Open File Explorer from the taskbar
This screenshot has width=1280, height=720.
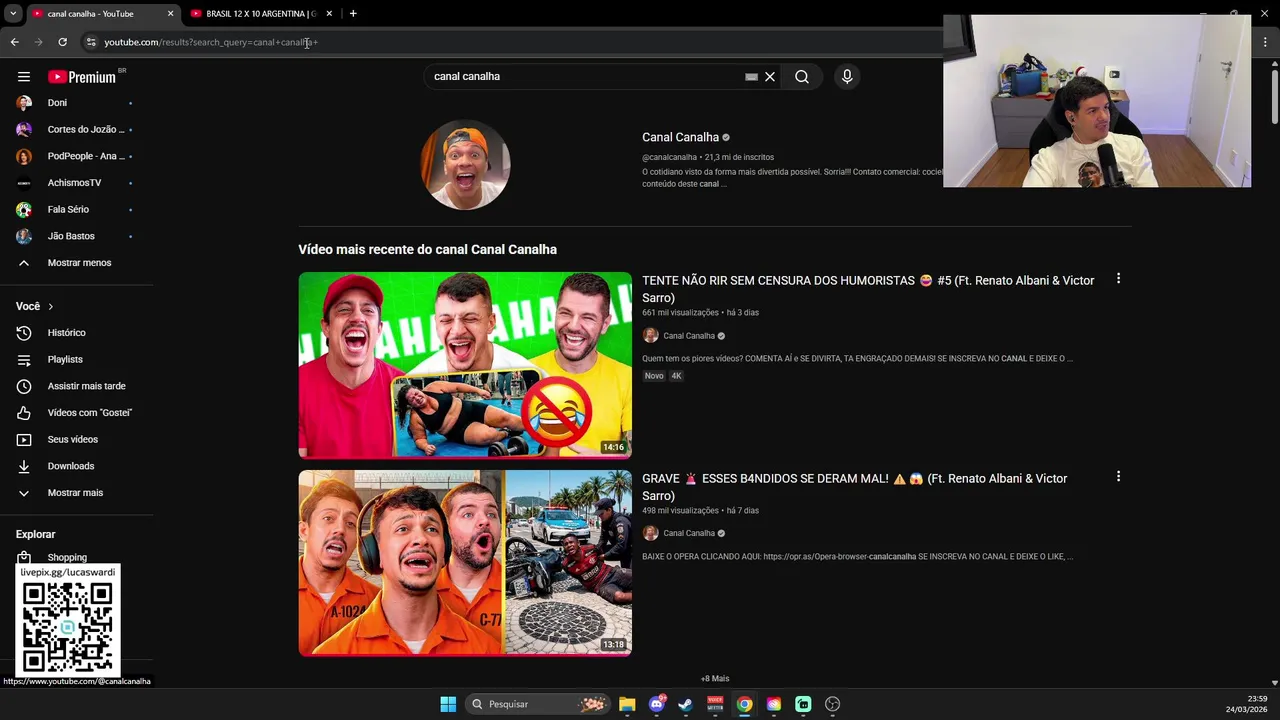[627, 704]
